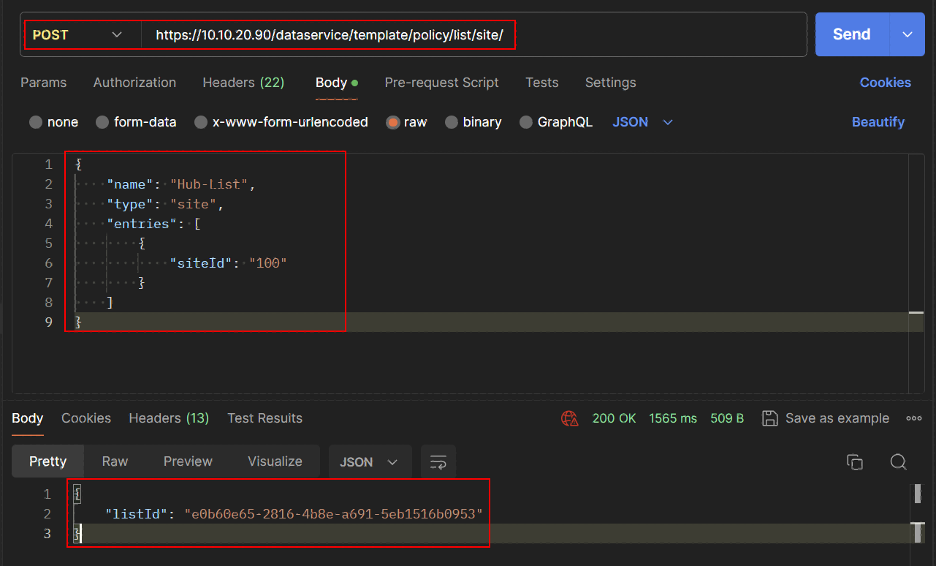Image resolution: width=936 pixels, height=566 pixels.
Task: Open the POST method dropdown
Action: 78,35
